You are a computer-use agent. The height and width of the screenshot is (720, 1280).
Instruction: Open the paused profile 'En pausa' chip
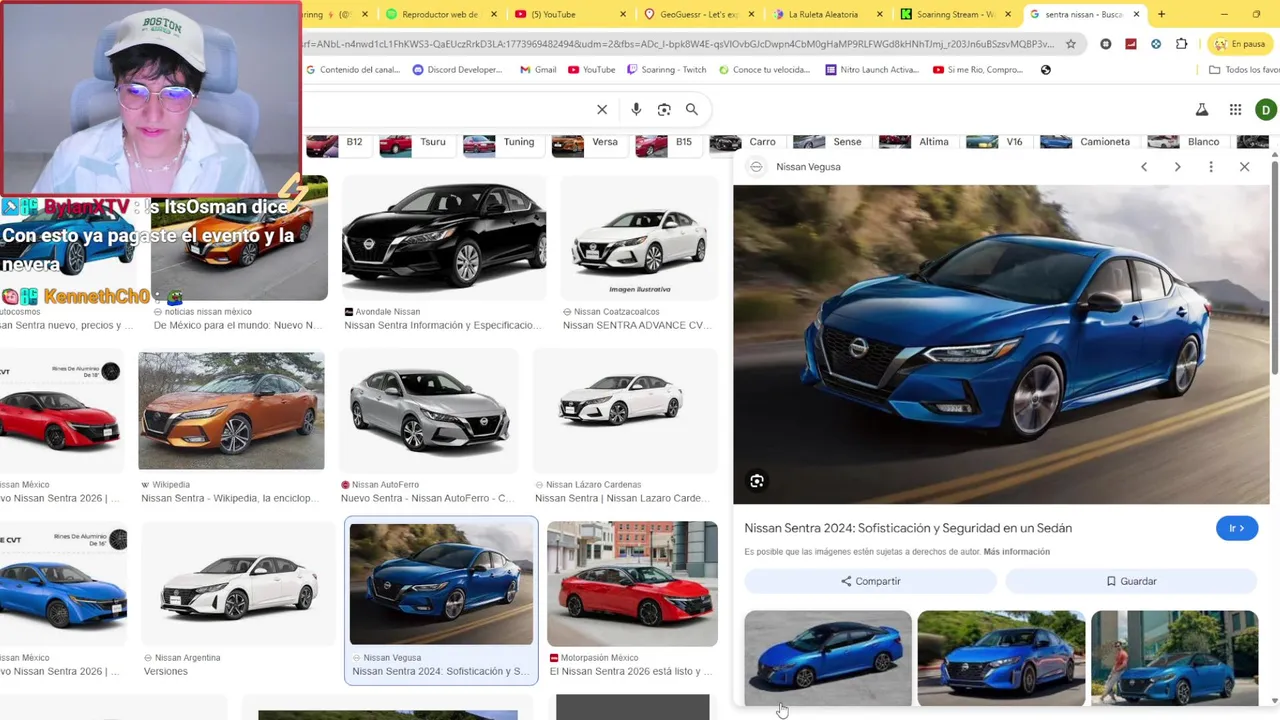click(x=1241, y=44)
